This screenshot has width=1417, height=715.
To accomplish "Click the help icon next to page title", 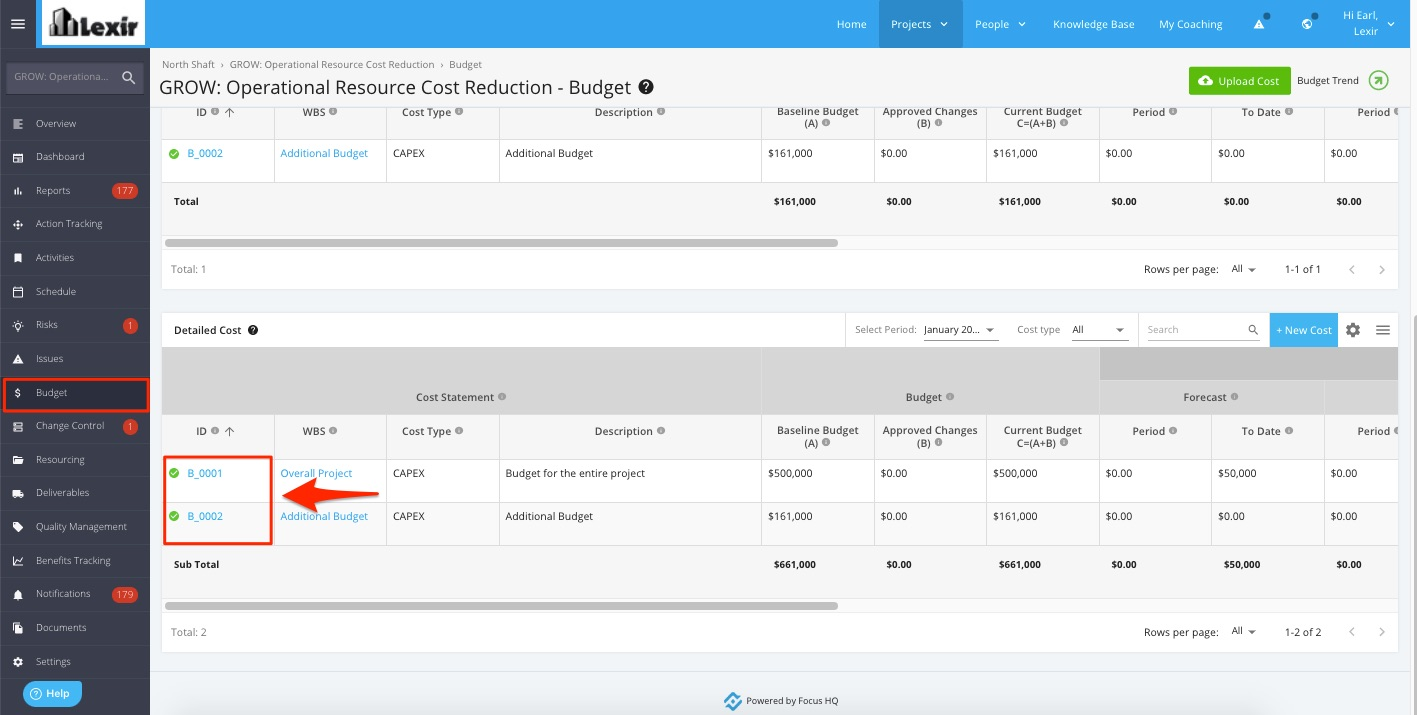I will point(646,87).
